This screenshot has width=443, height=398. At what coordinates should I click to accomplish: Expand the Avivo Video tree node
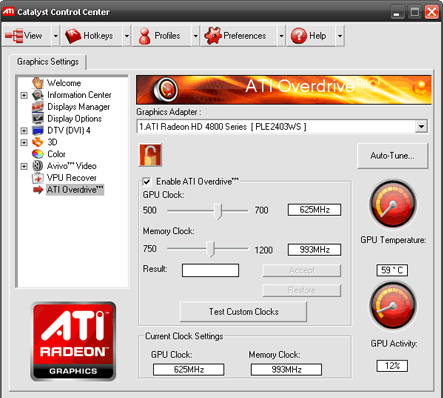pos(24,166)
